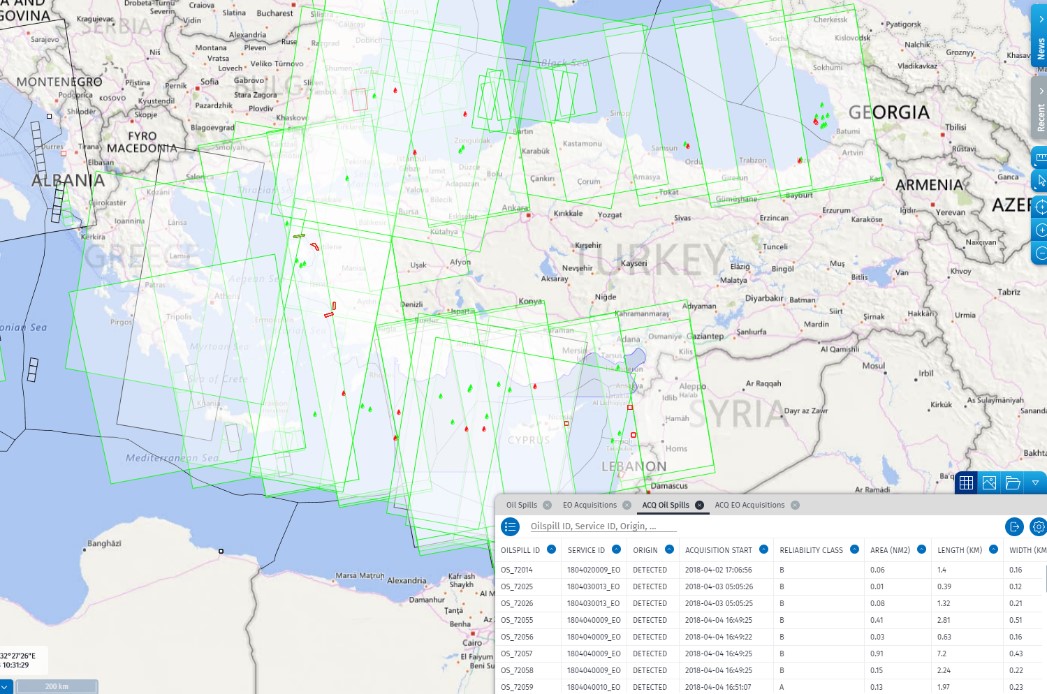The height and width of the screenshot is (694, 1047).
Task: Click the Damascus city label
Action: click(x=669, y=486)
